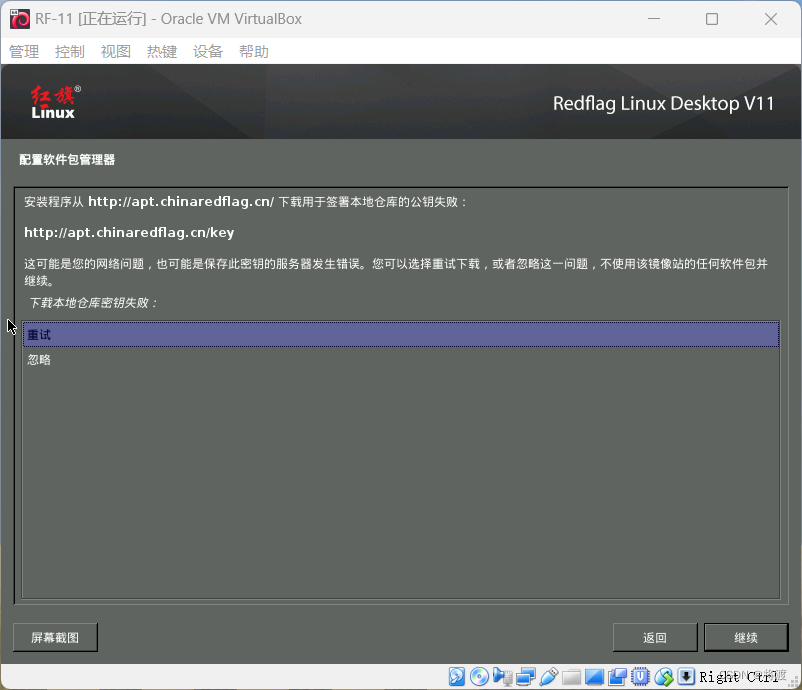This screenshot has height=690, width=802.
Task: Click the hard disk activity status icon
Action: 457,676
